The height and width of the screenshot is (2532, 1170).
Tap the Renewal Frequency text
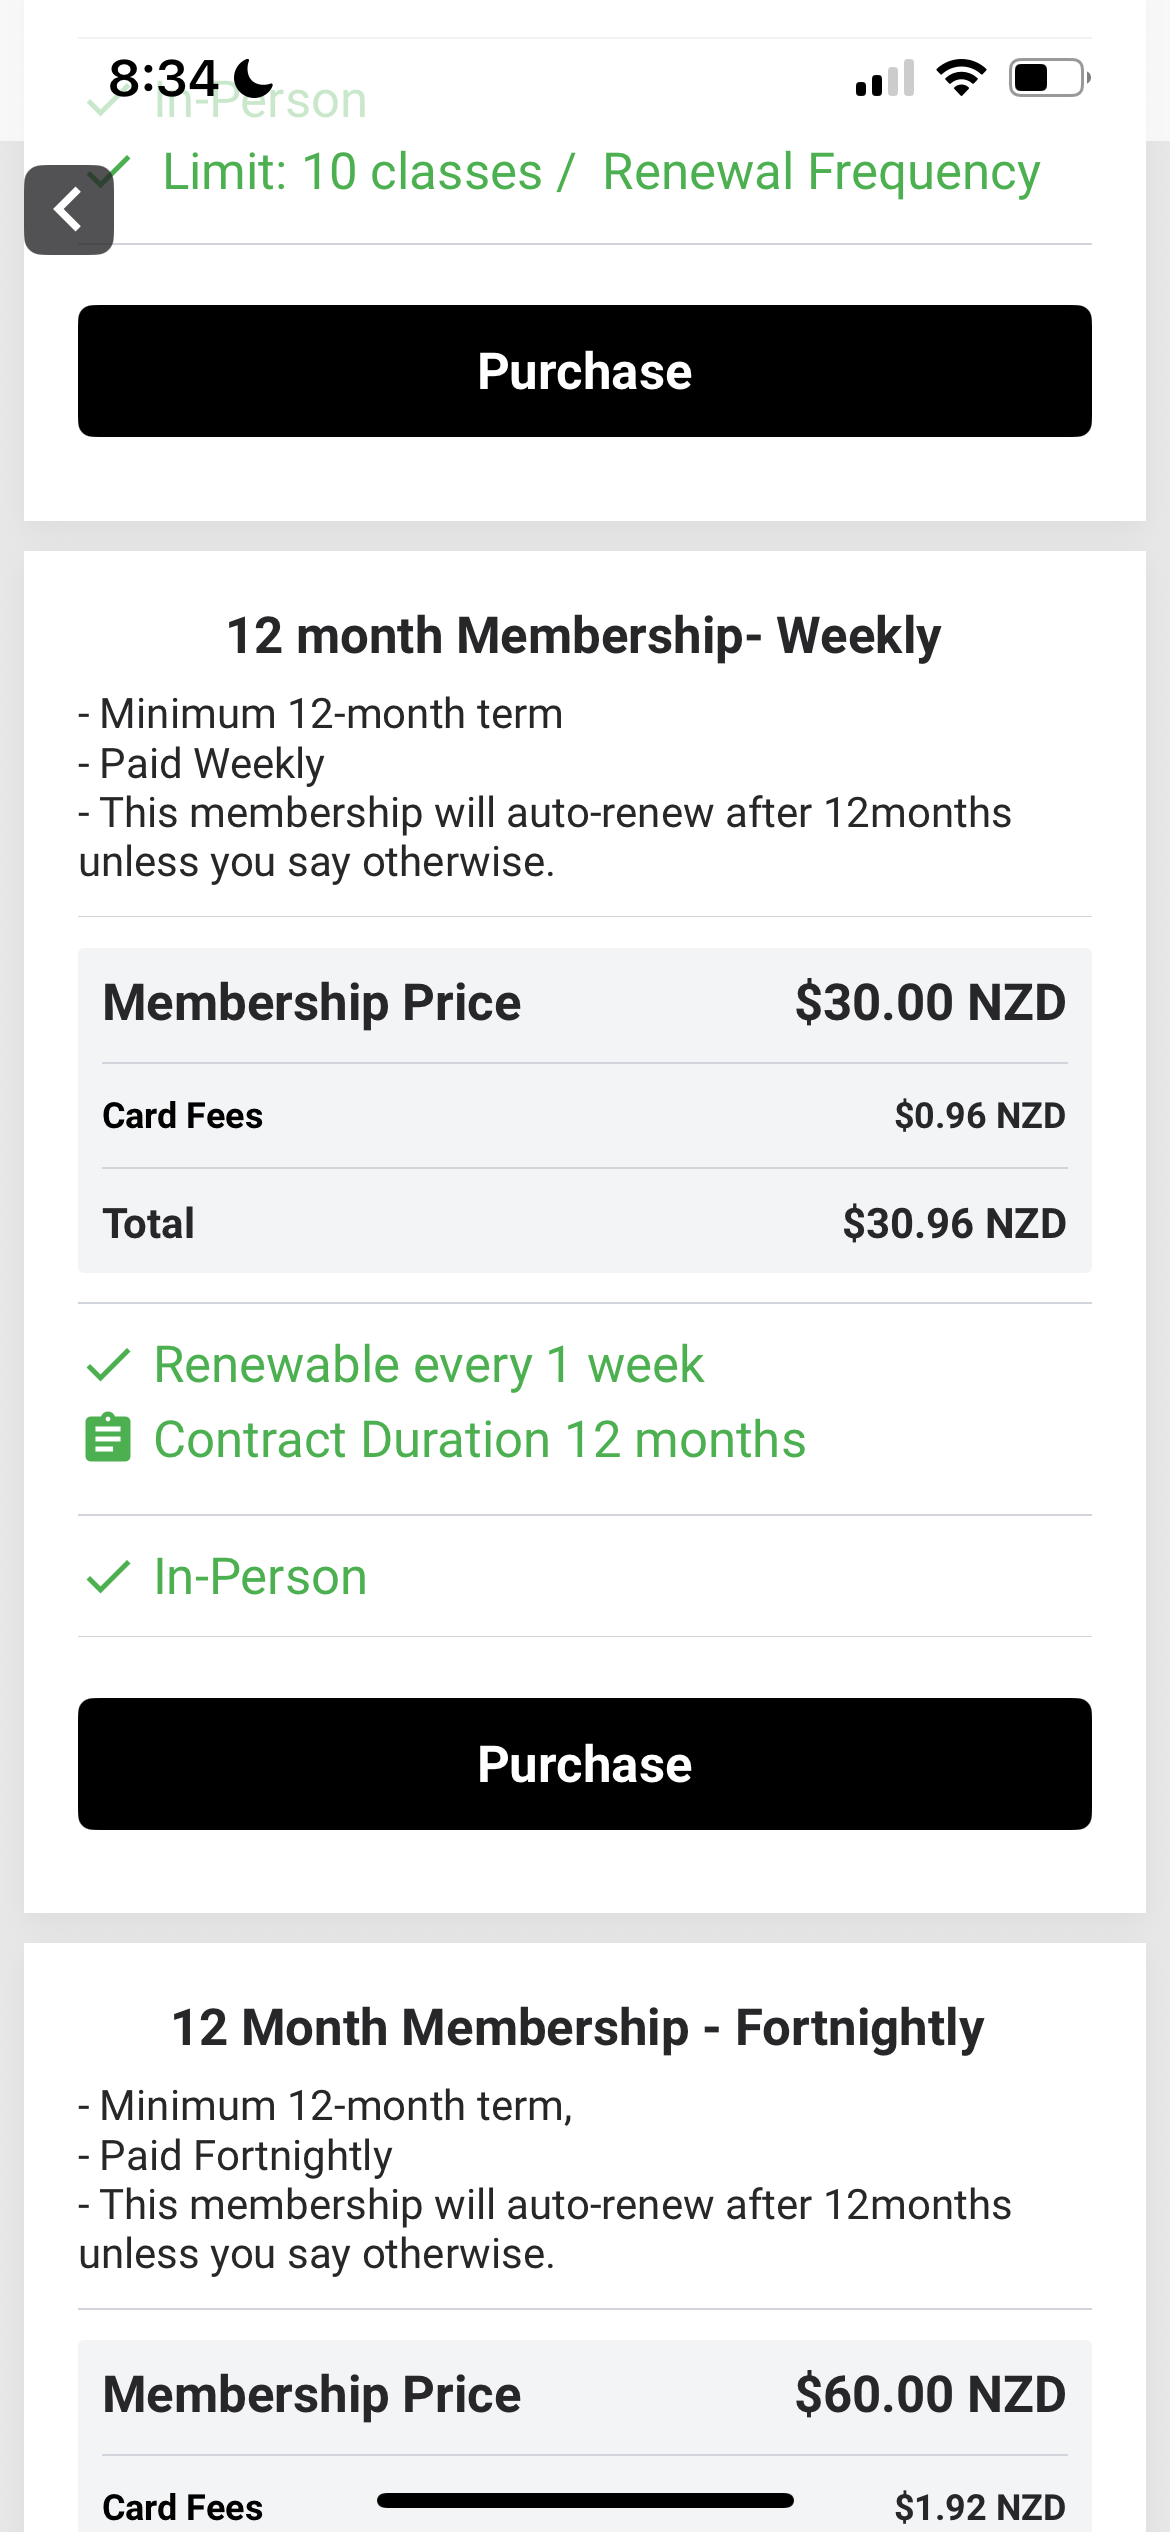tap(821, 172)
